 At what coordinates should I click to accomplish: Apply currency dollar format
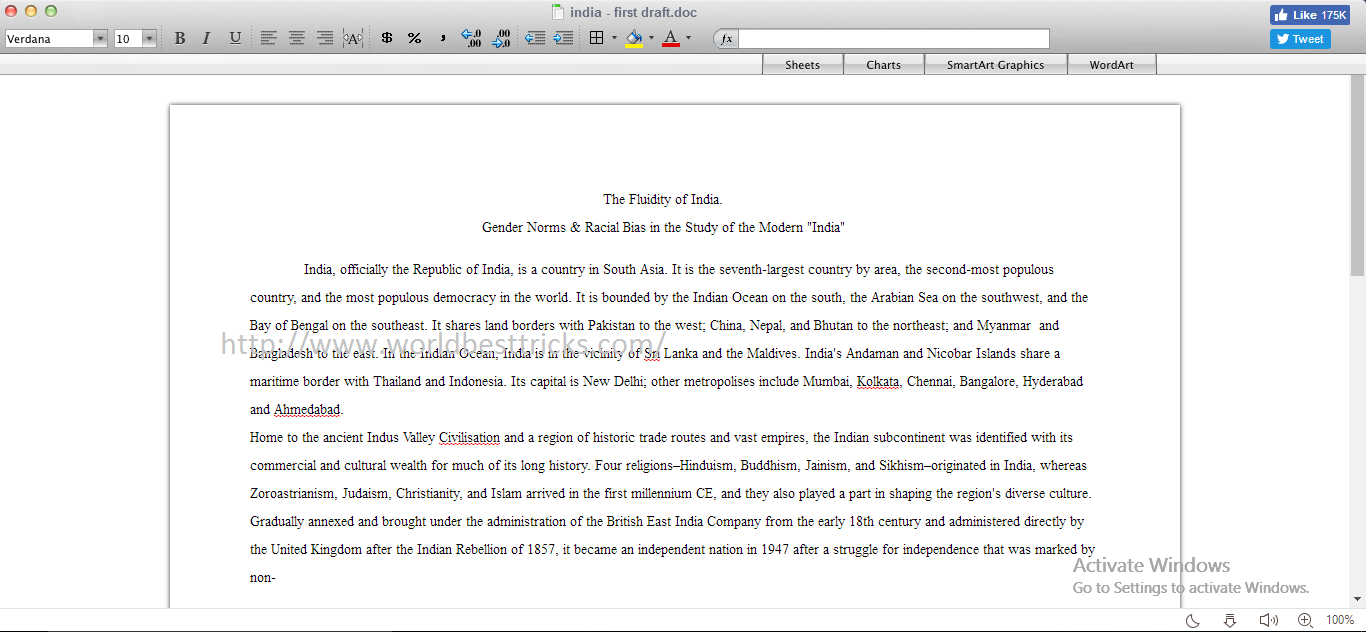(x=387, y=38)
